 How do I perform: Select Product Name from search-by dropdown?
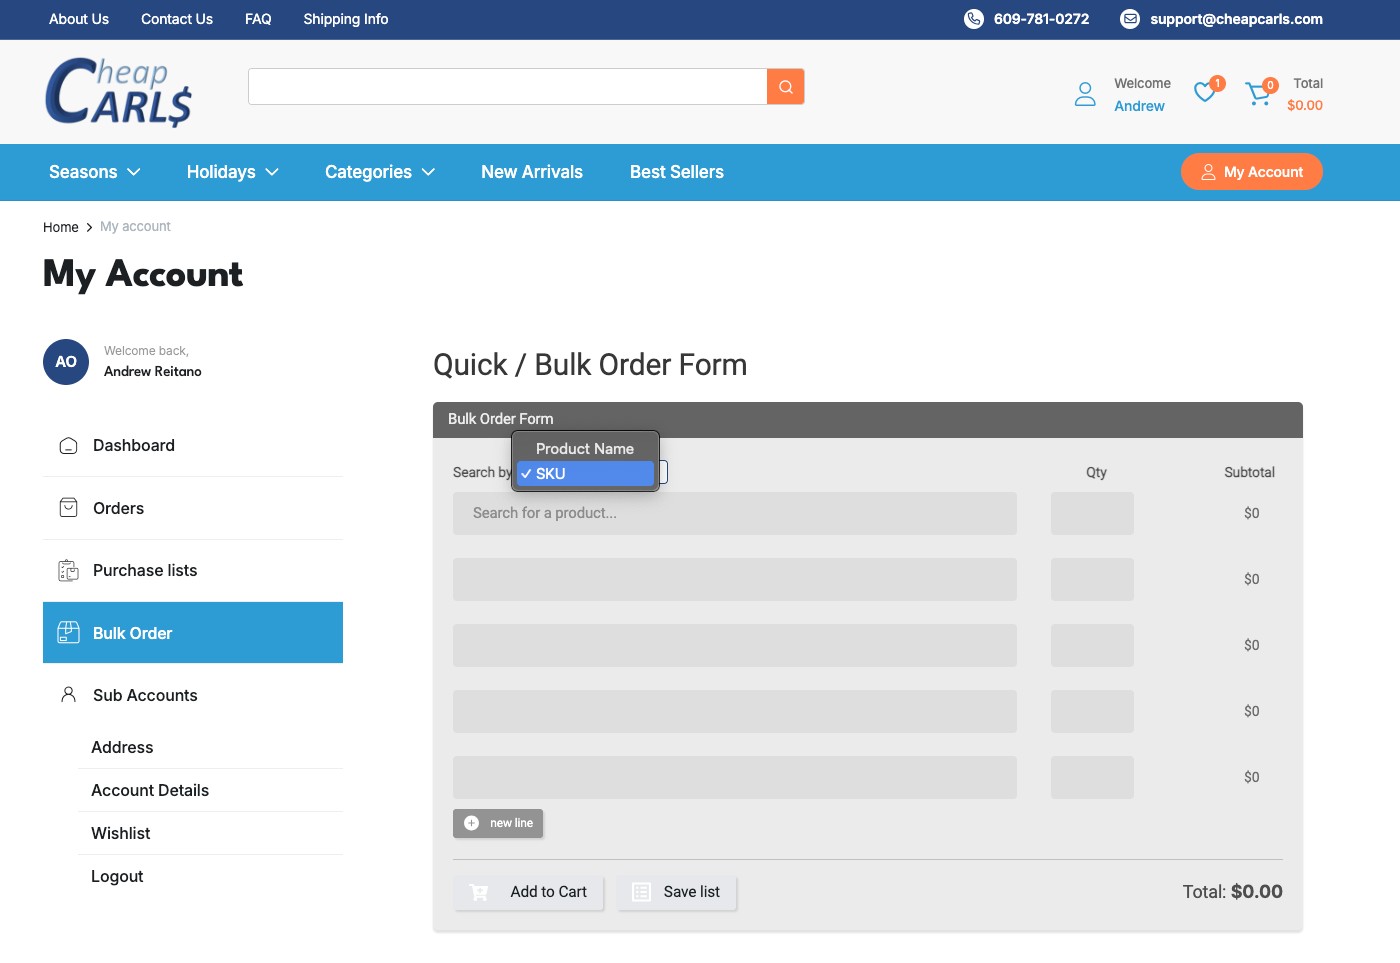click(x=585, y=449)
